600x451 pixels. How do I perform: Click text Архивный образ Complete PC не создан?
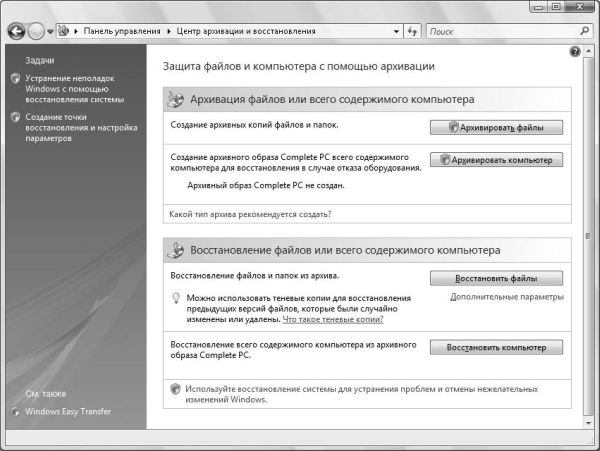click(x=266, y=186)
